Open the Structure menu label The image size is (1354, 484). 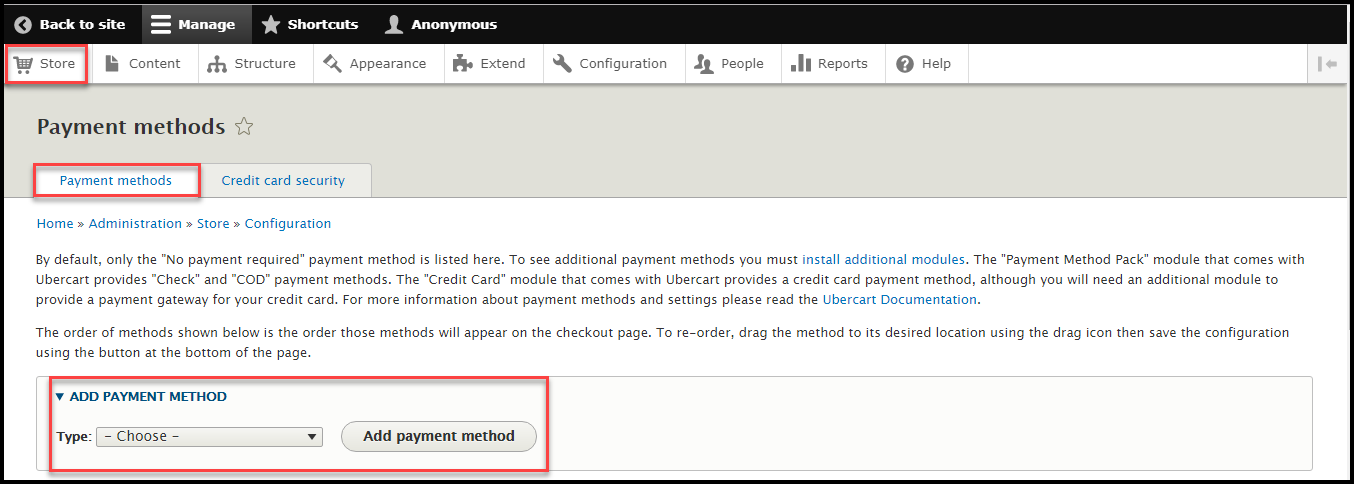[x=265, y=63]
